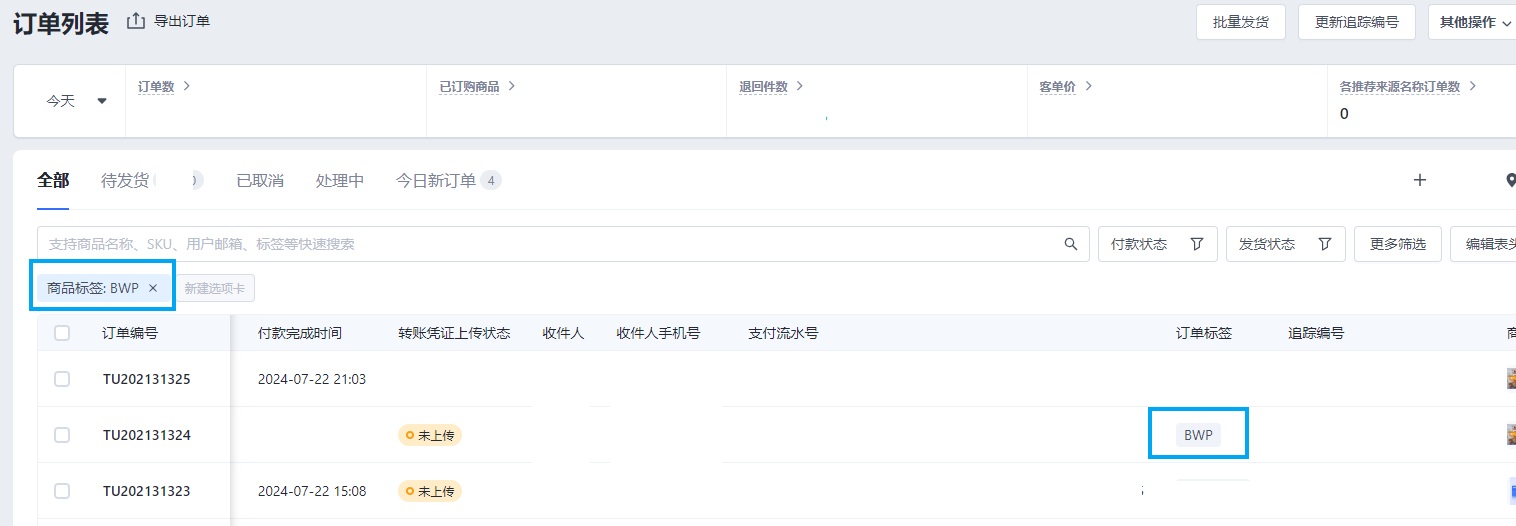
Task: Click the 更多筛选 button
Action: coord(1398,244)
